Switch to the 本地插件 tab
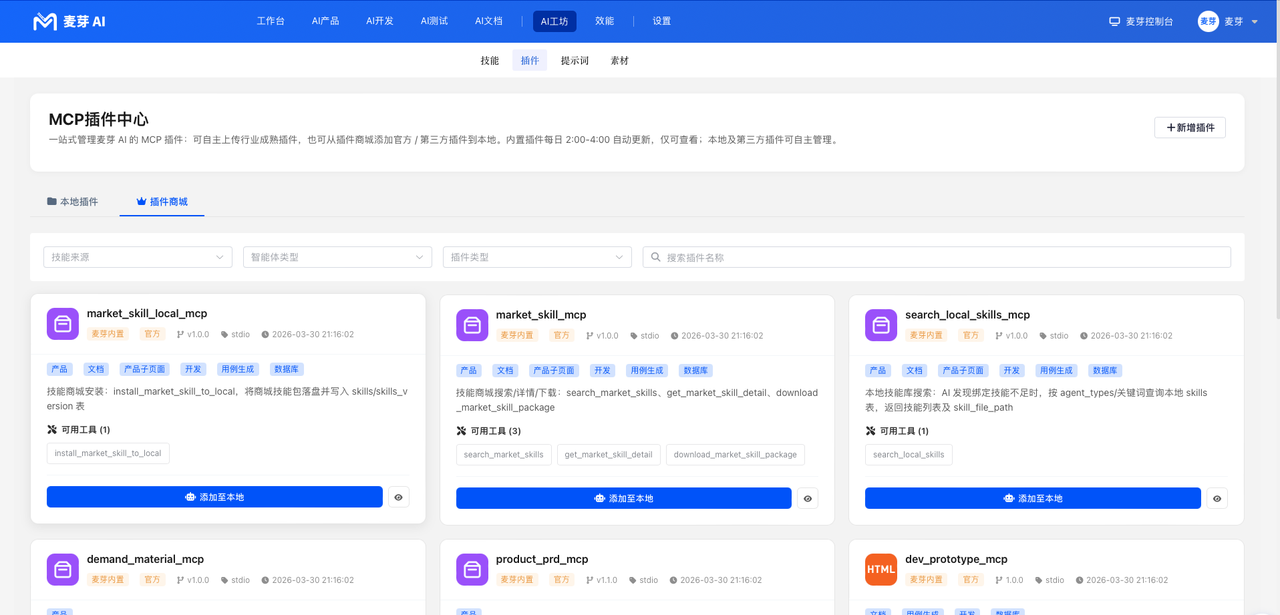 click(73, 201)
